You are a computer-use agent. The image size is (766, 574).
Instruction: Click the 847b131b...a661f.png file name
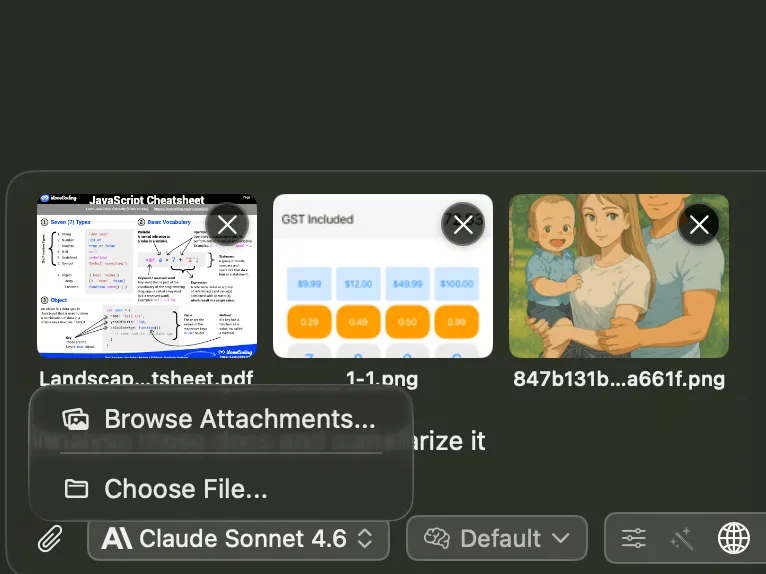click(619, 379)
